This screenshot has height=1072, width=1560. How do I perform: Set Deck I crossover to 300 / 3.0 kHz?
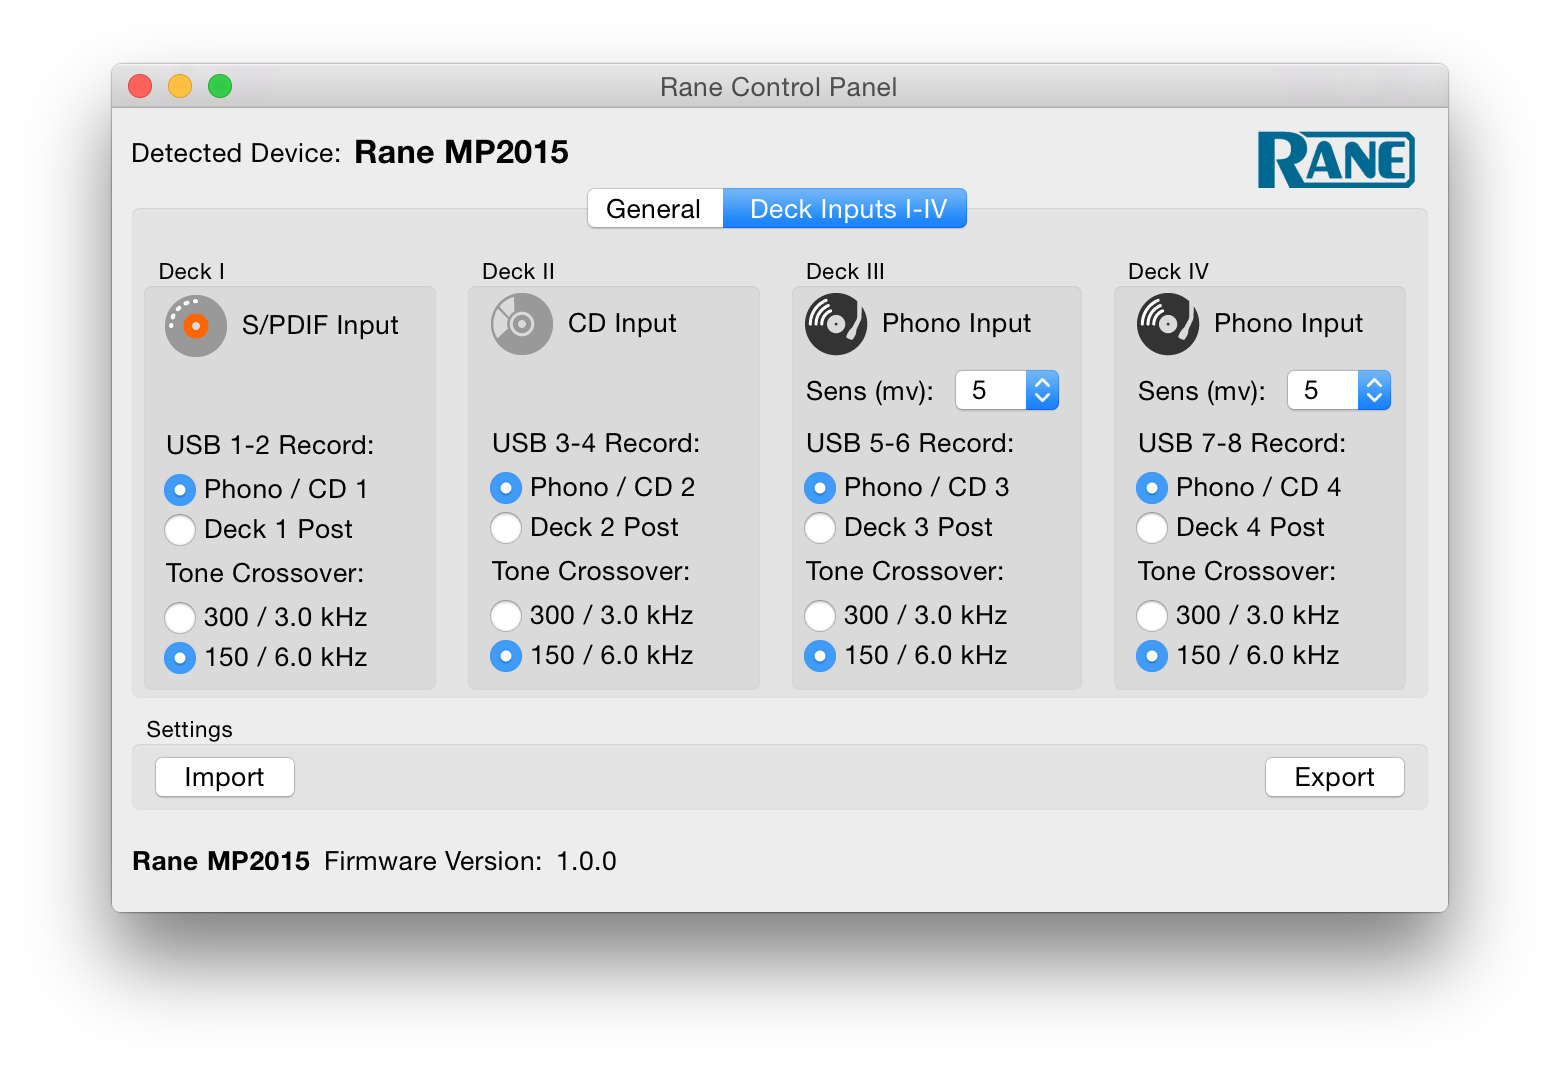pos(180,617)
